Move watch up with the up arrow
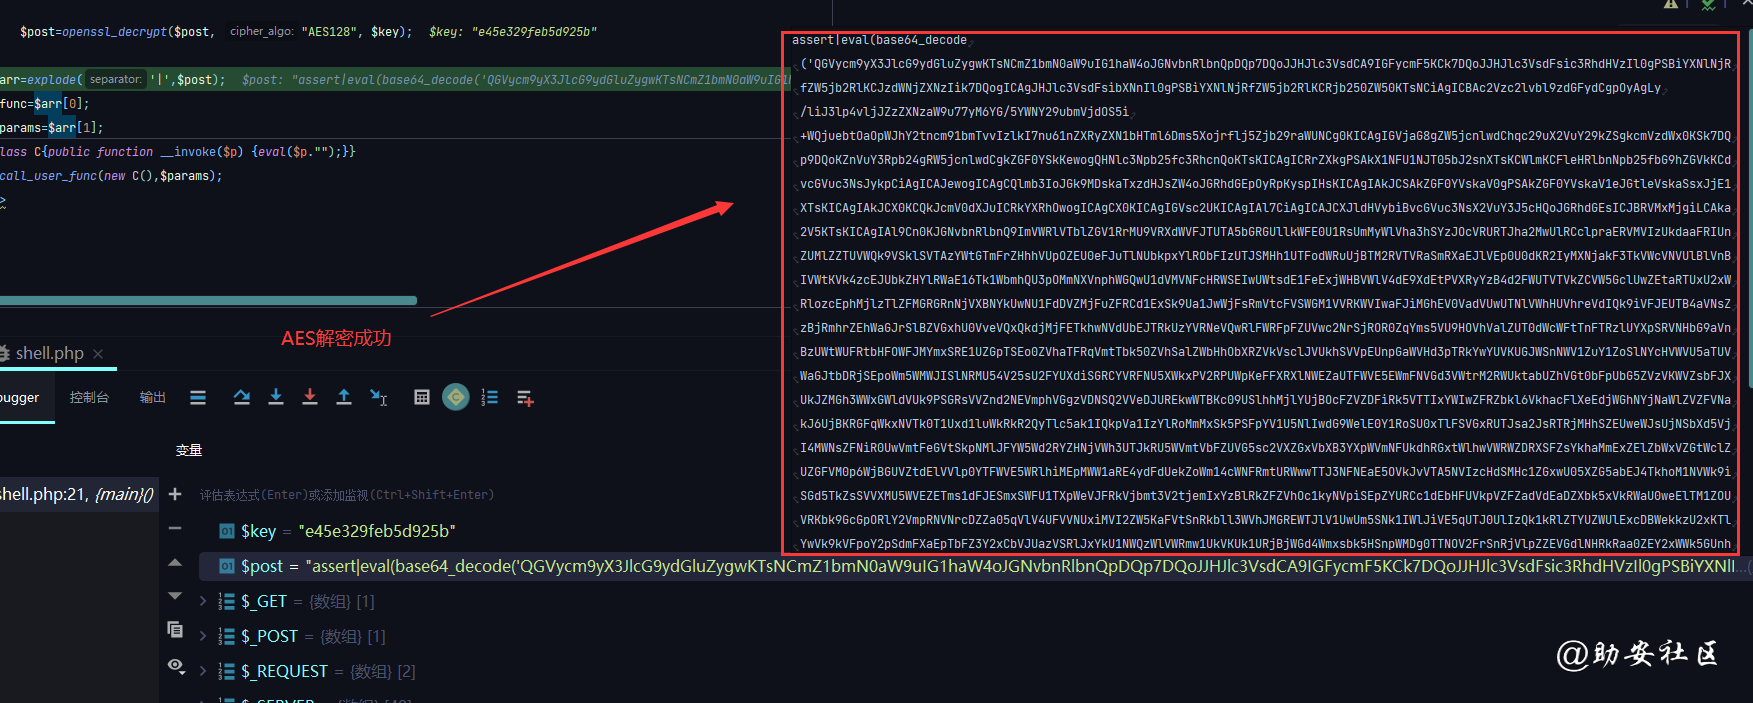1753x703 pixels. coord(175,563)
